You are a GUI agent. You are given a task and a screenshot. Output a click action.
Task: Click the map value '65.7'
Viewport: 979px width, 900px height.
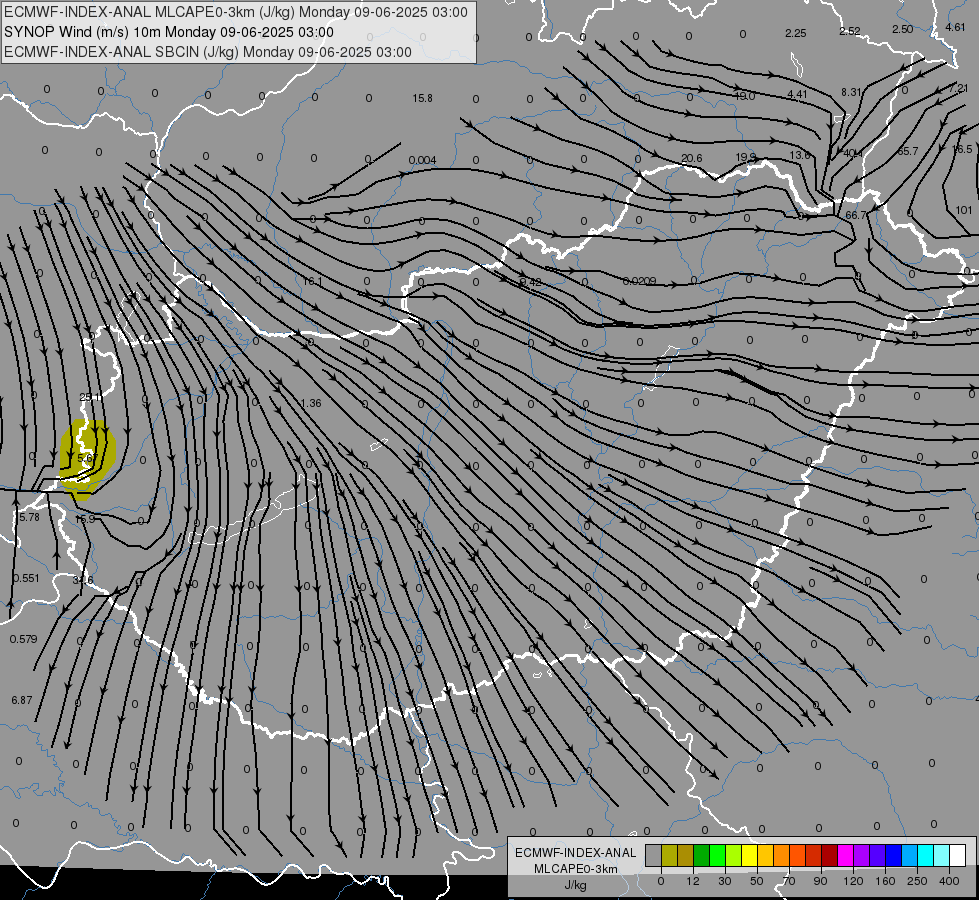(908, 151)
